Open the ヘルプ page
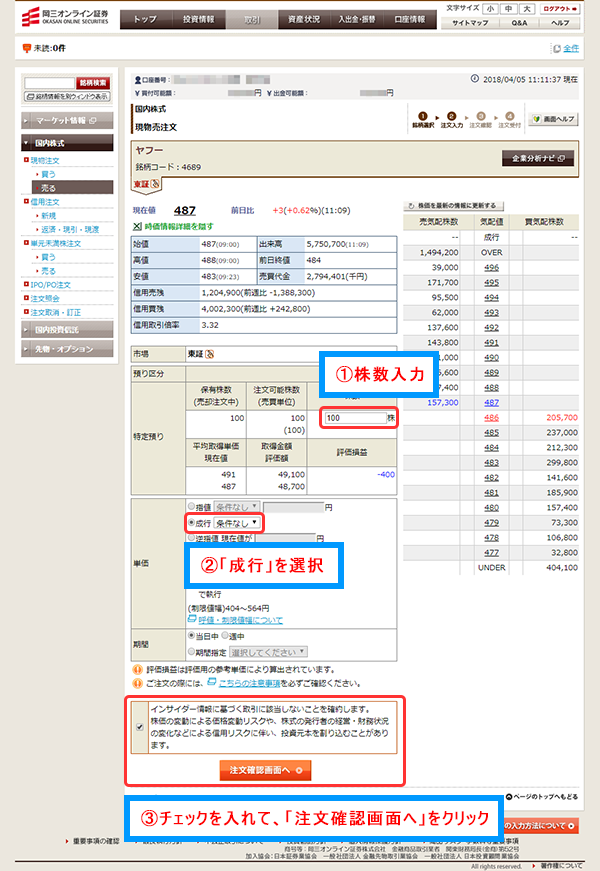 pyautogui.click(x=560, y=23)
